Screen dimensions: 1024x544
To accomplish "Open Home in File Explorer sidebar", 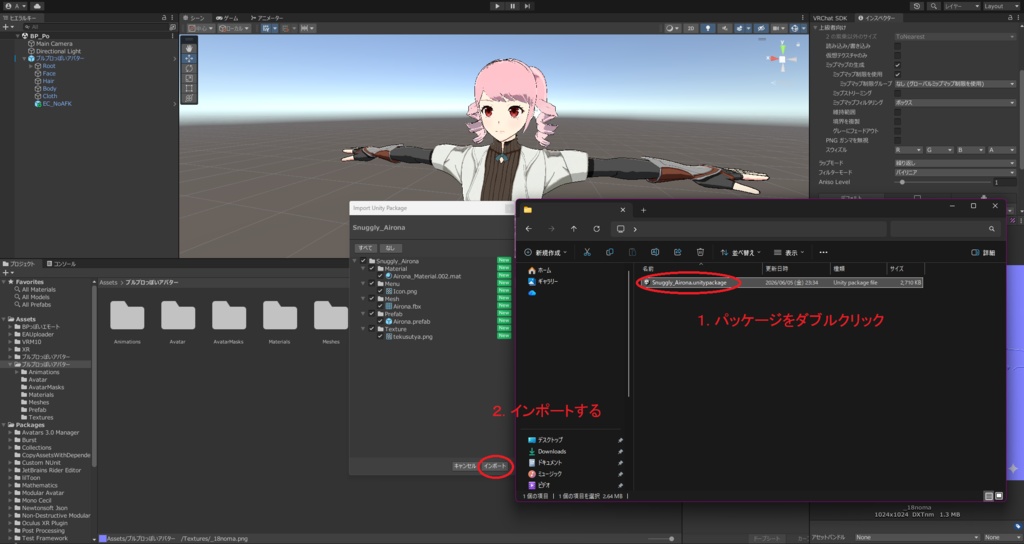I will click(539, 270).
